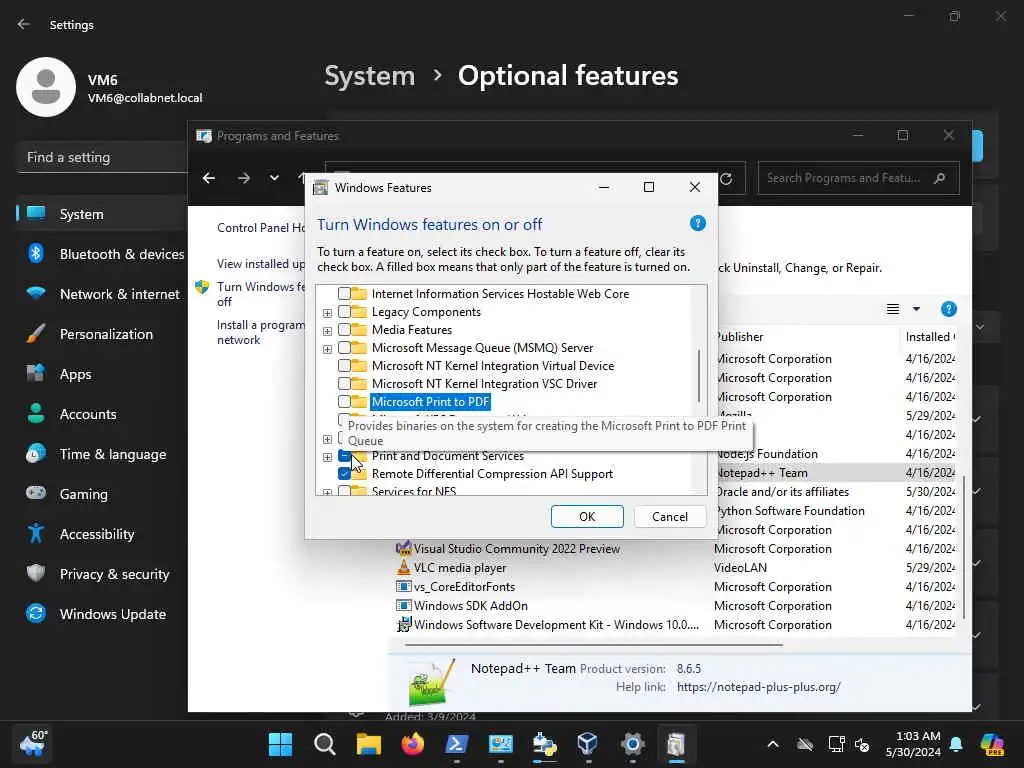Image resolution: width=1024 pixels, height=768 pixels.
Task: Click the search magnifier in Programs and Features
Action: click(940, 178)
